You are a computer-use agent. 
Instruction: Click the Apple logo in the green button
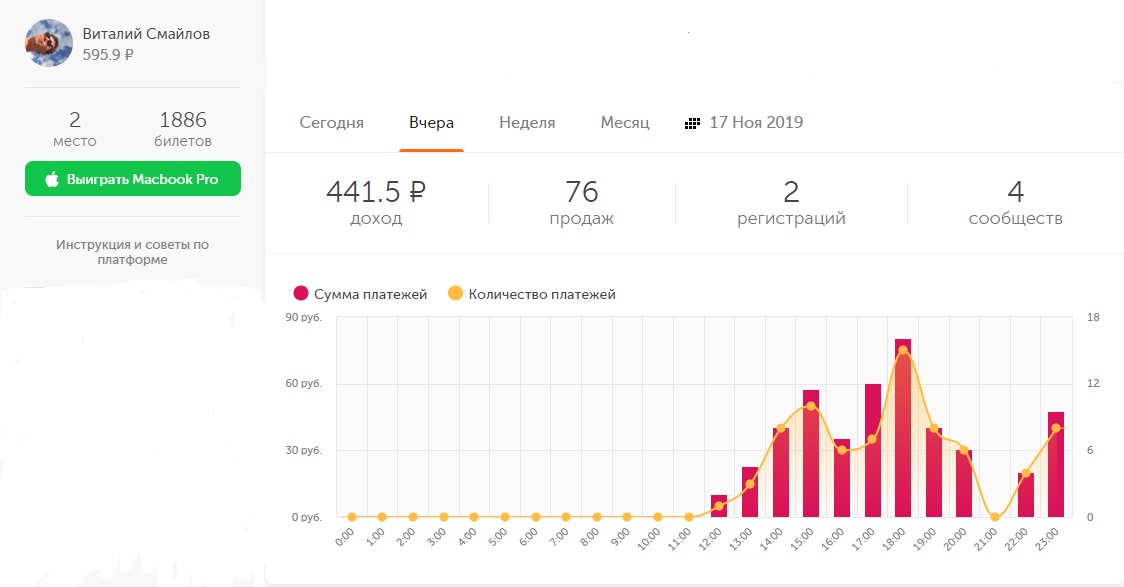coord(52,179)
